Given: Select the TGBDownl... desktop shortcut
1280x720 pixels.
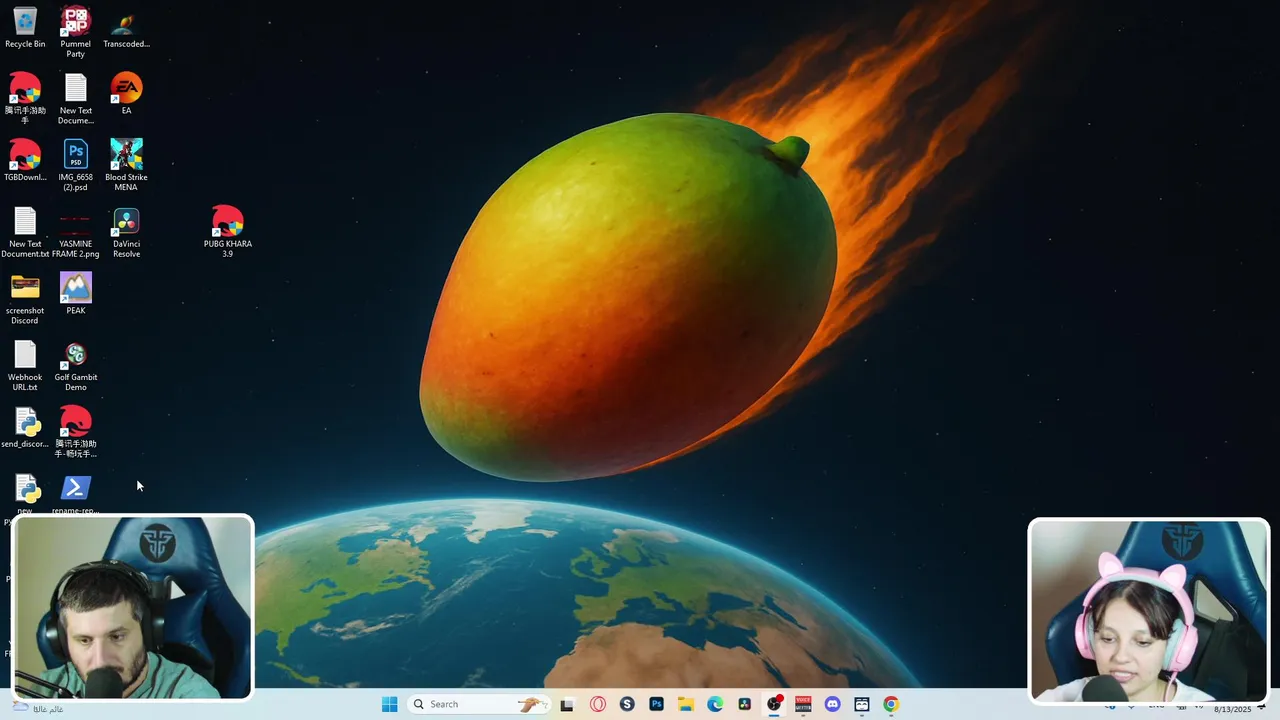Looking at the screenshot, I should [x=25, y=161].
